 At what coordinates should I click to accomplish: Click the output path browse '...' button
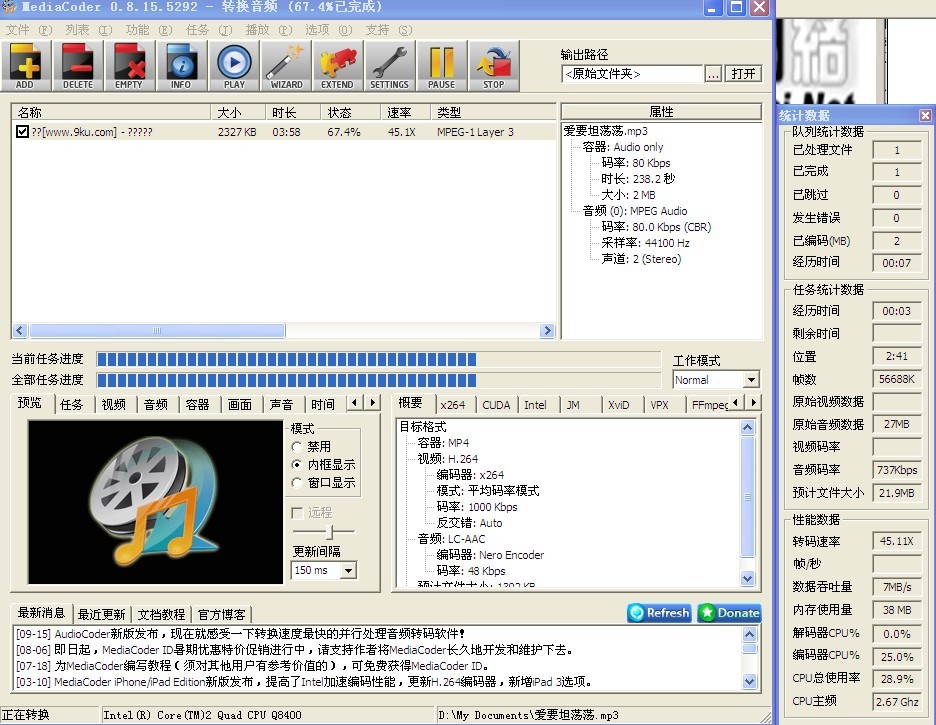(713, 74)
